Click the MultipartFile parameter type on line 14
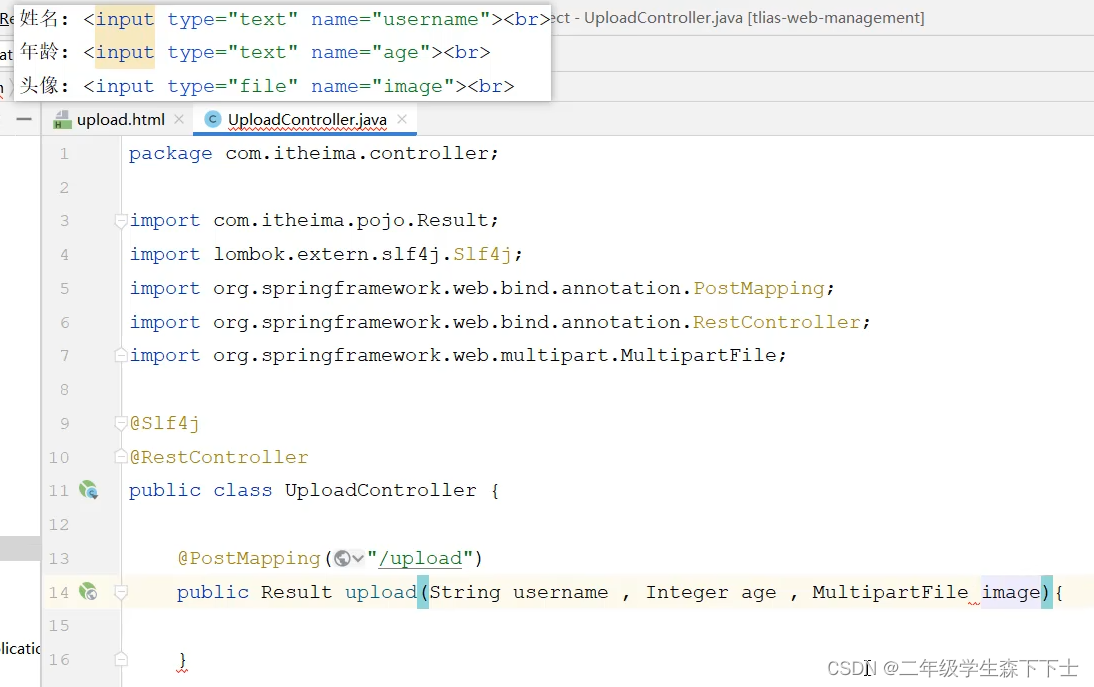The width and height of the screenshot is (1094, 687). click(890, 592)
